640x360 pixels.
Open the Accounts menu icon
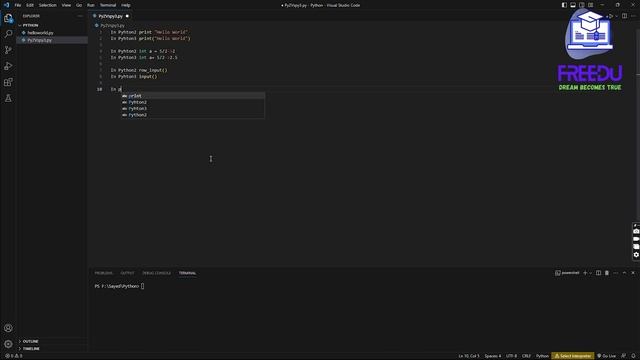pyautogui.click(x=8, y=328)
